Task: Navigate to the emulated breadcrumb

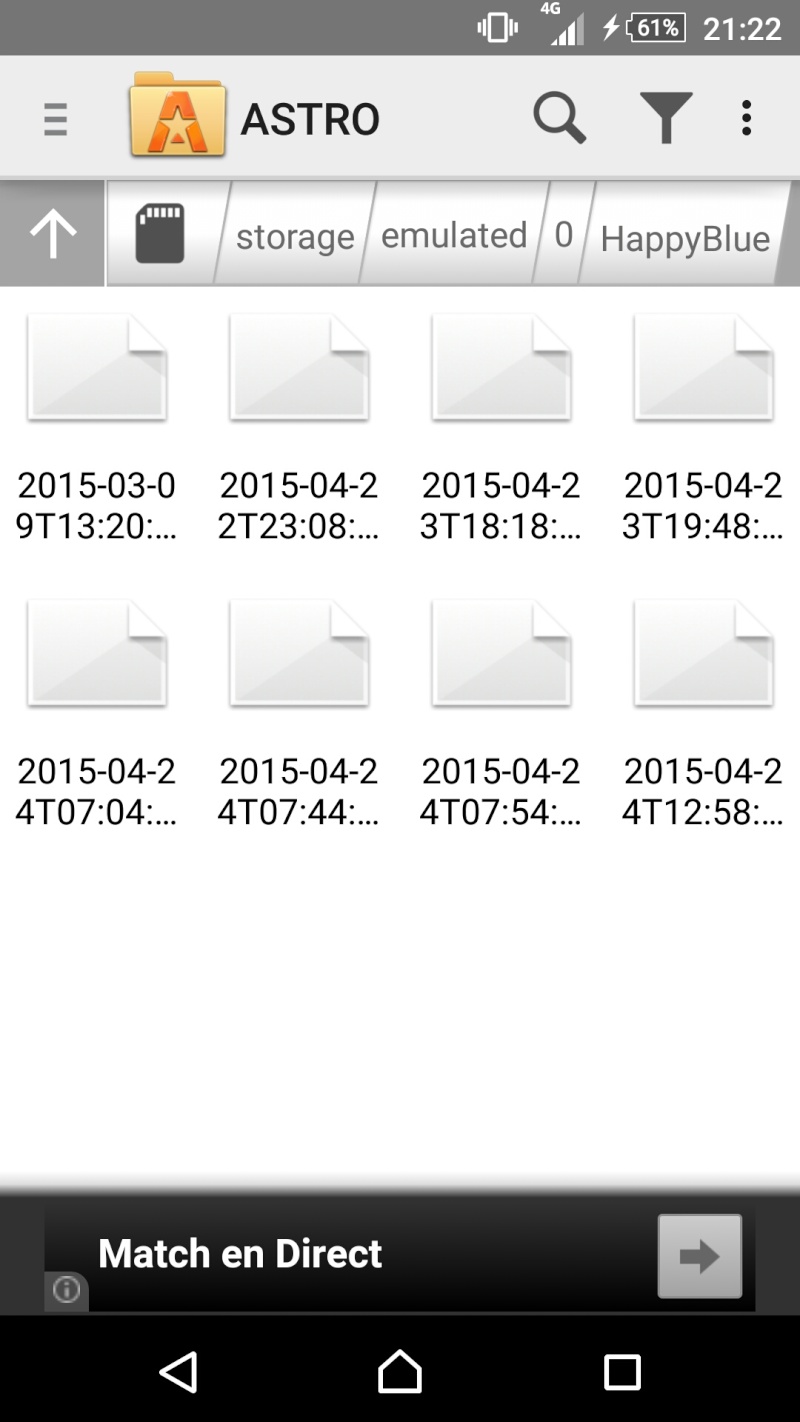Action: point(454,235)
